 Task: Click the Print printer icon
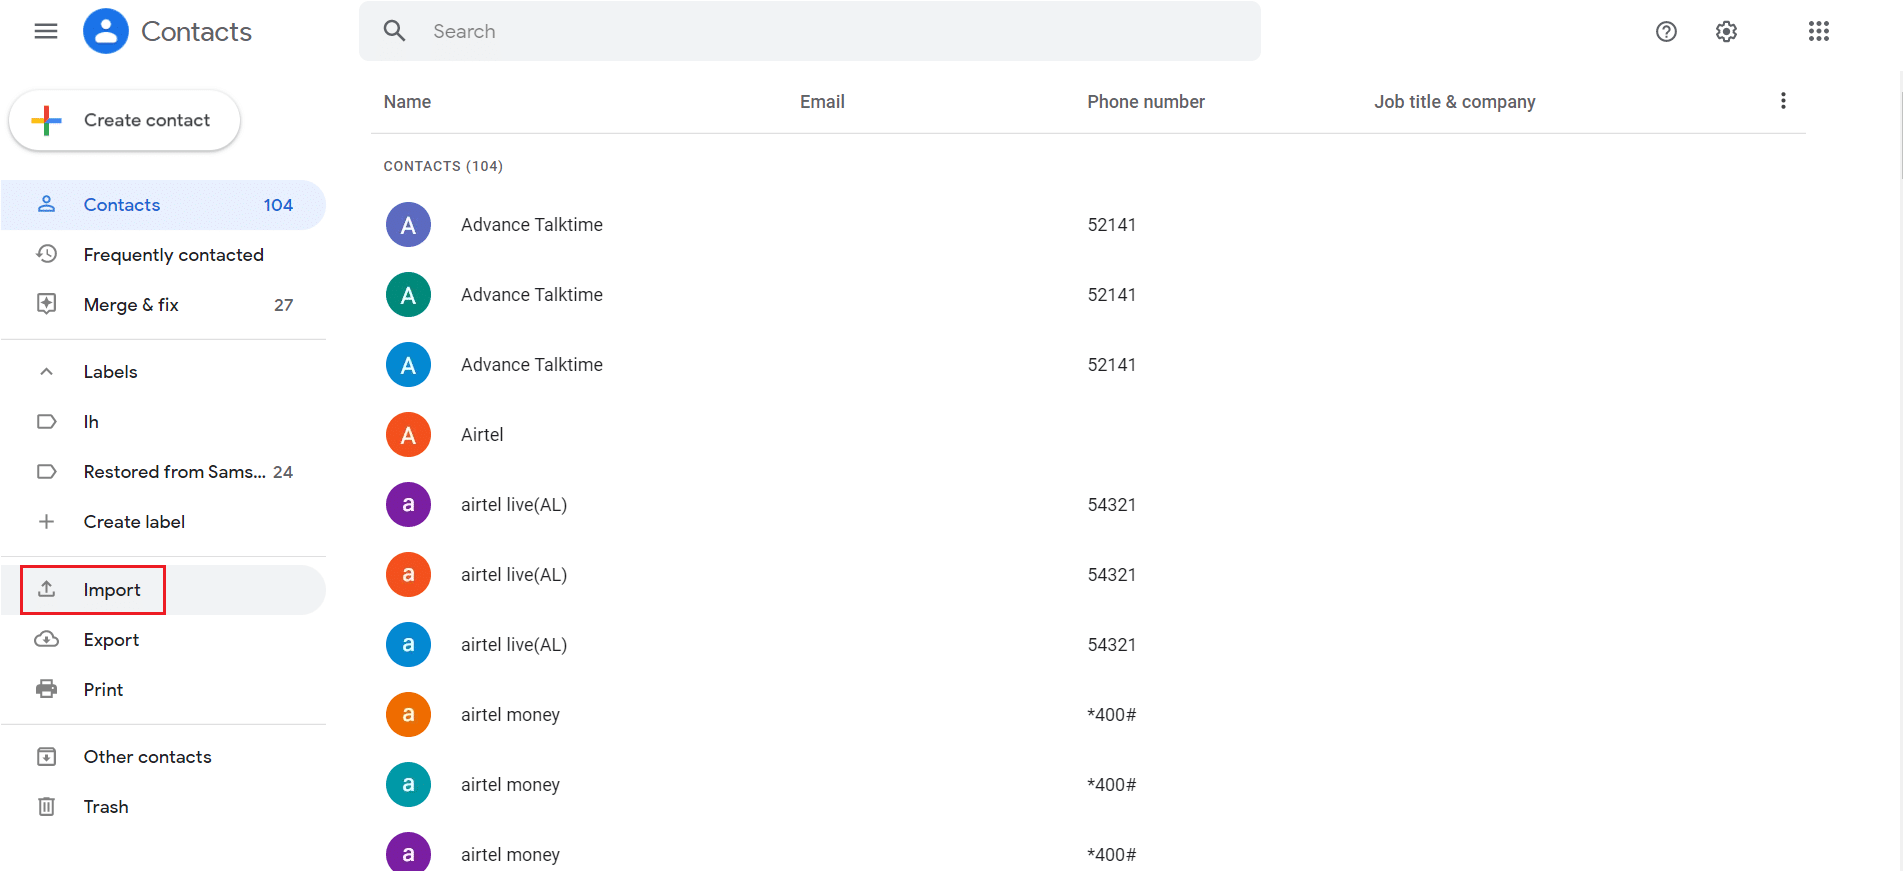[46, 689]
